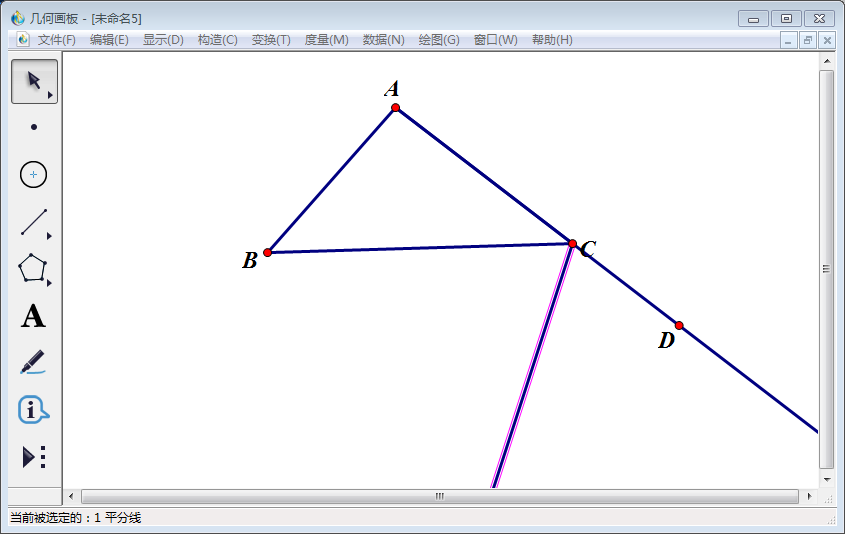Click point A on the triangle

coord(396,108)
